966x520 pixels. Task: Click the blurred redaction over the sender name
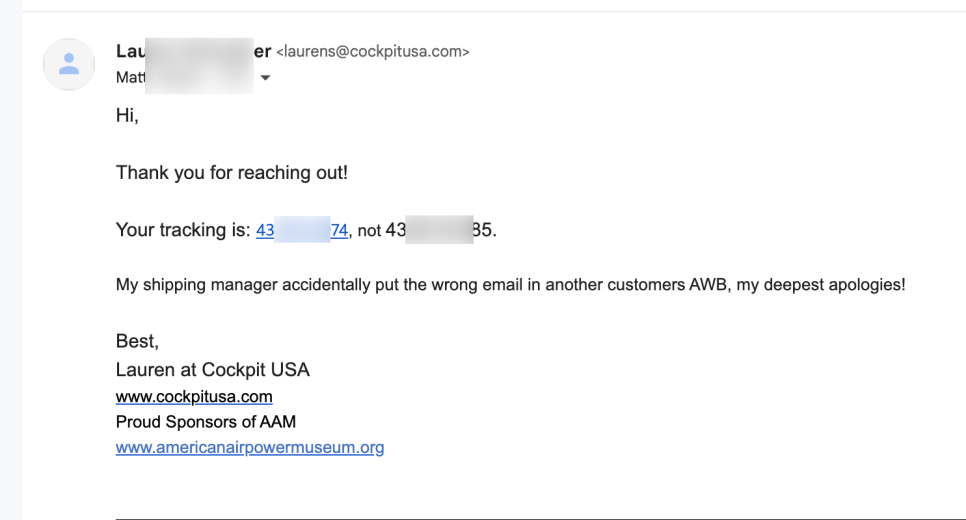point(199,65)
